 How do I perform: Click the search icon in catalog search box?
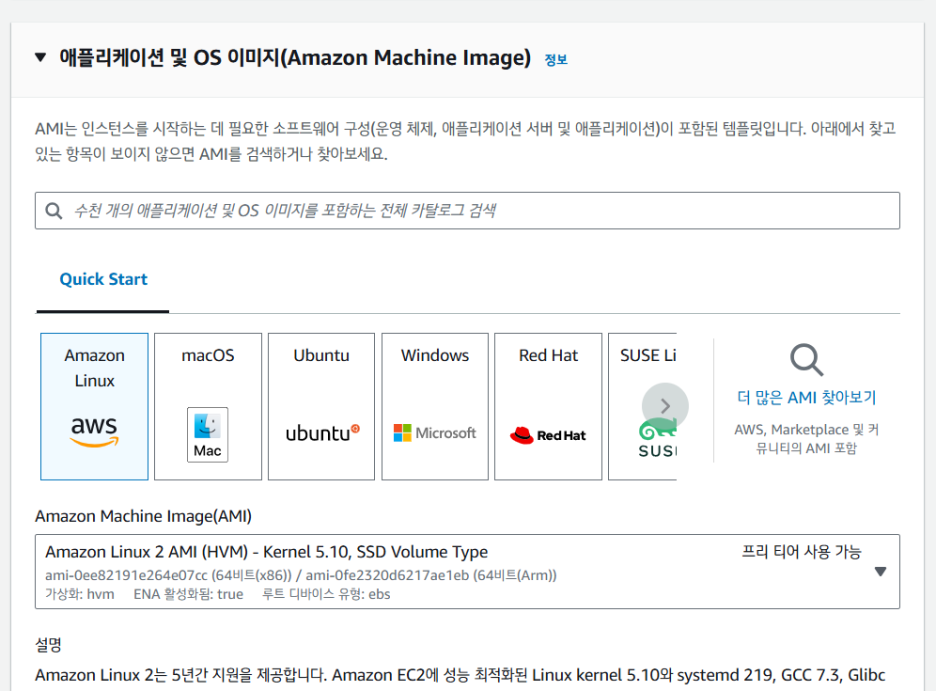[54, 211]
